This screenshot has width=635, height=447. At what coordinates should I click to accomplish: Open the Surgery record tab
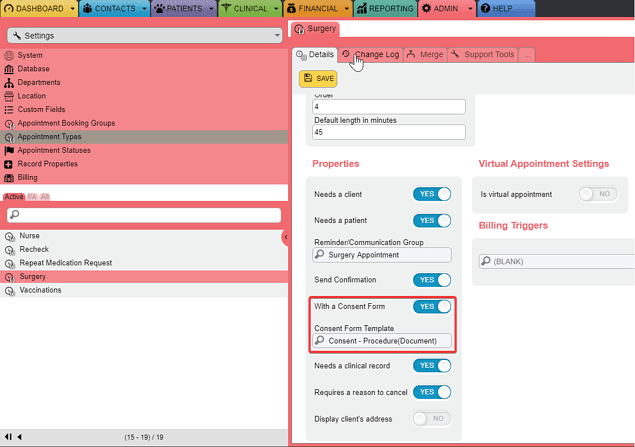point(315,28)
